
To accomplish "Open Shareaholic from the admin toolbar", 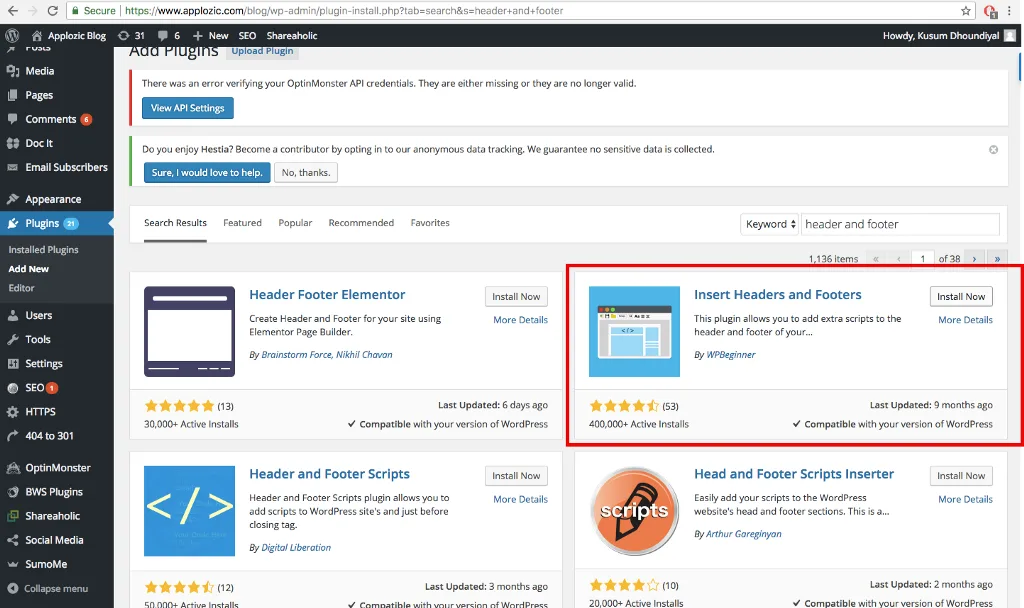I will [290, 34].
